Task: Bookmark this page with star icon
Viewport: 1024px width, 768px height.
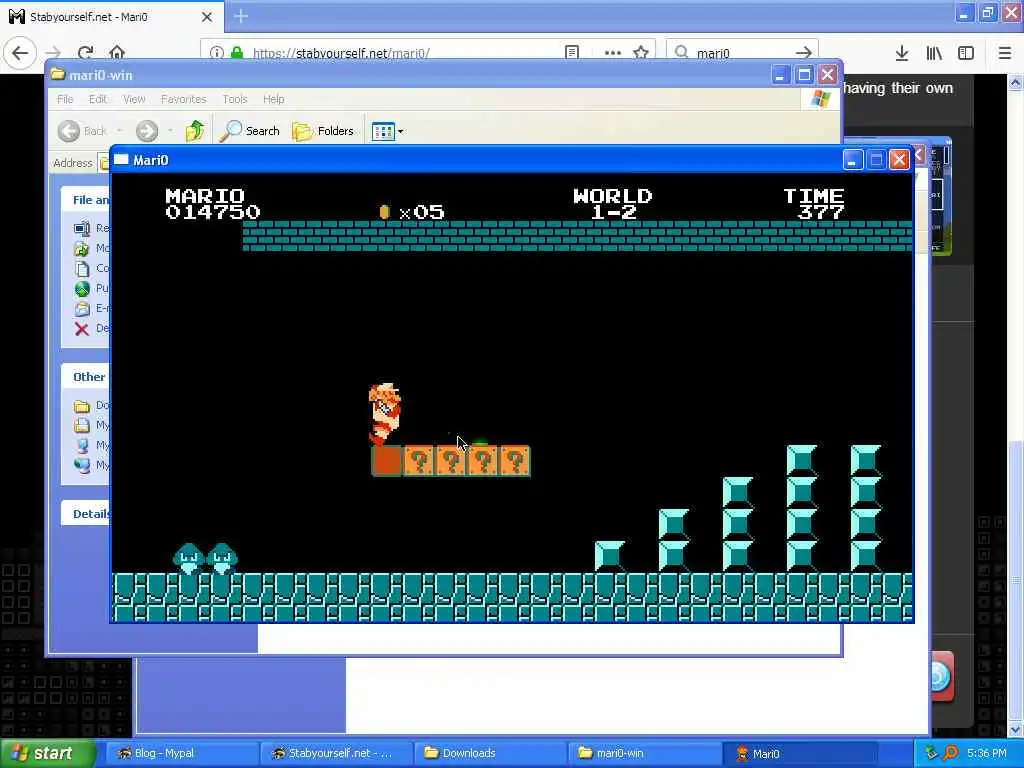Action: point(641,52)
